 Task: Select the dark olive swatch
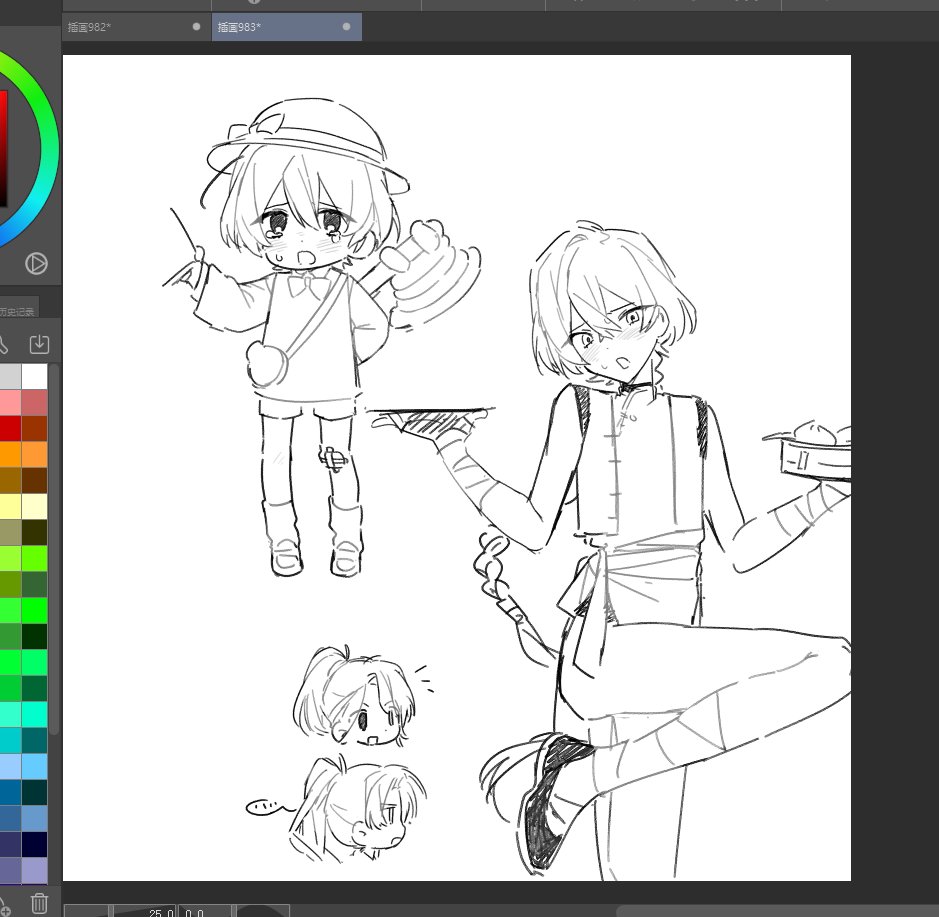point(34,532)
